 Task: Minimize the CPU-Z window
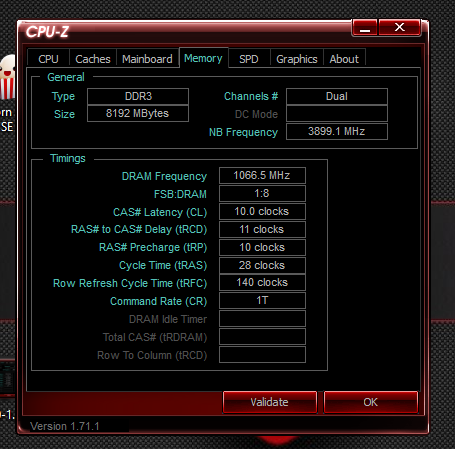pyautogui.click(x=365, y=27)
